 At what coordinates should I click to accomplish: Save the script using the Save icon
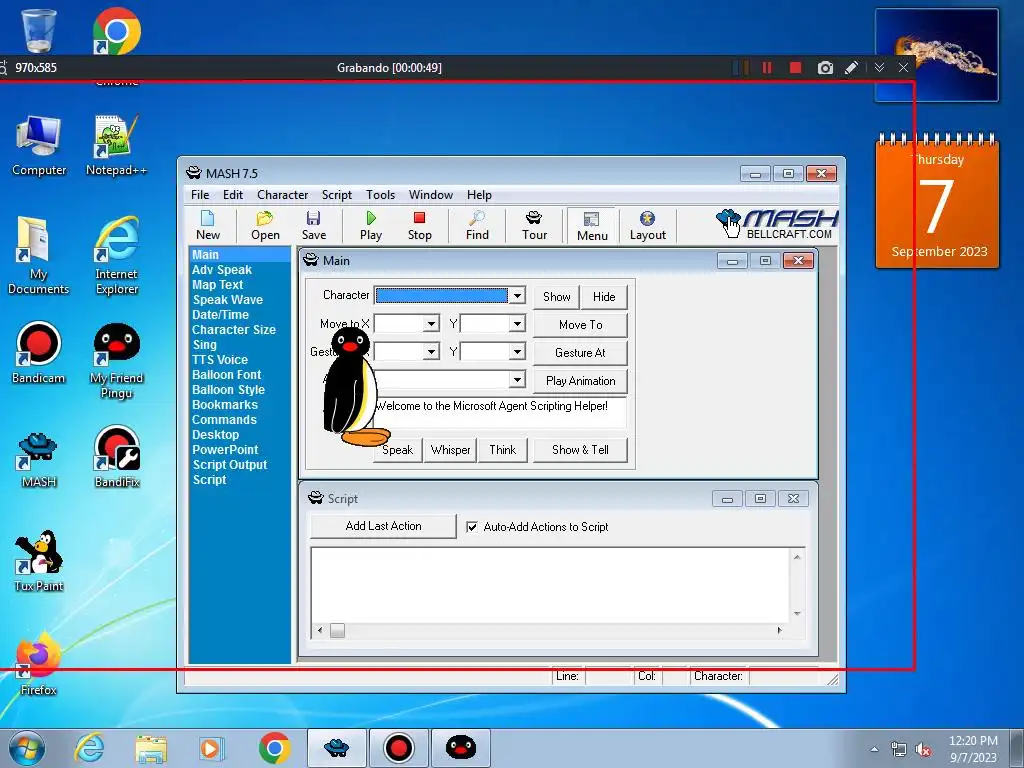pos(313,226)
